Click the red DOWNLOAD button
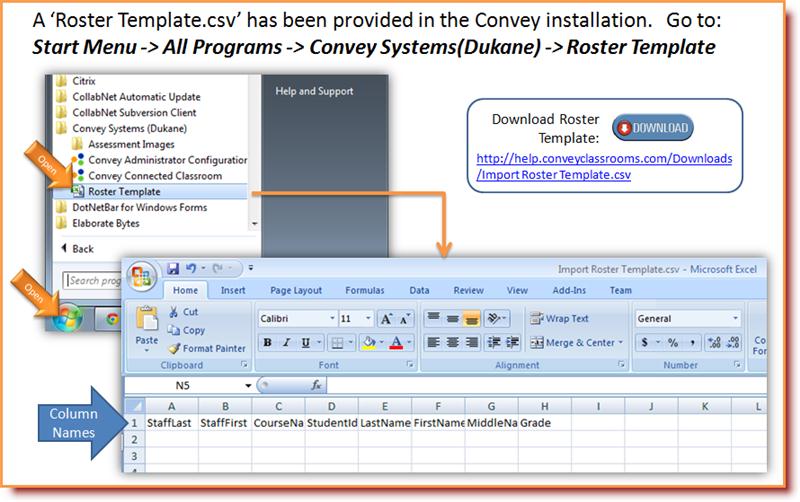 point(653,128)
